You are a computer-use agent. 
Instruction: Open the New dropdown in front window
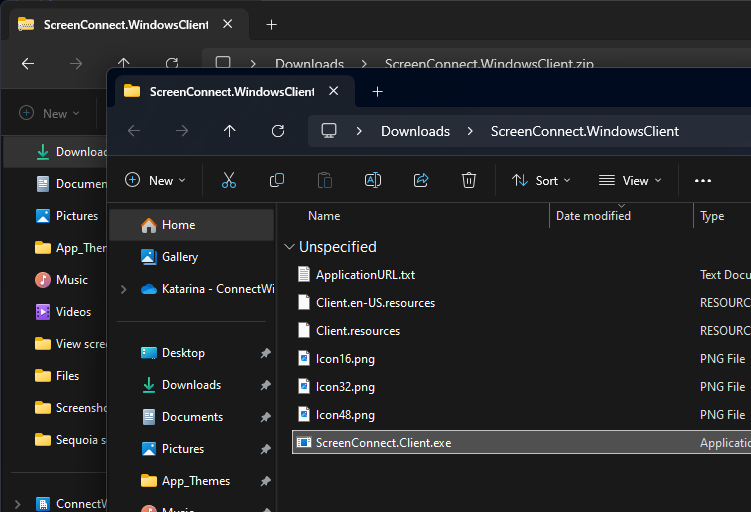coord(155,180)
